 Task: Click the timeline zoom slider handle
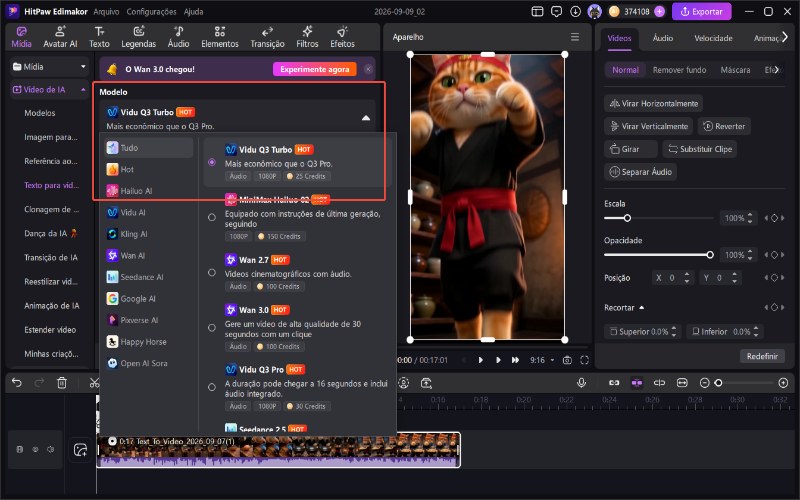(718, 383)
